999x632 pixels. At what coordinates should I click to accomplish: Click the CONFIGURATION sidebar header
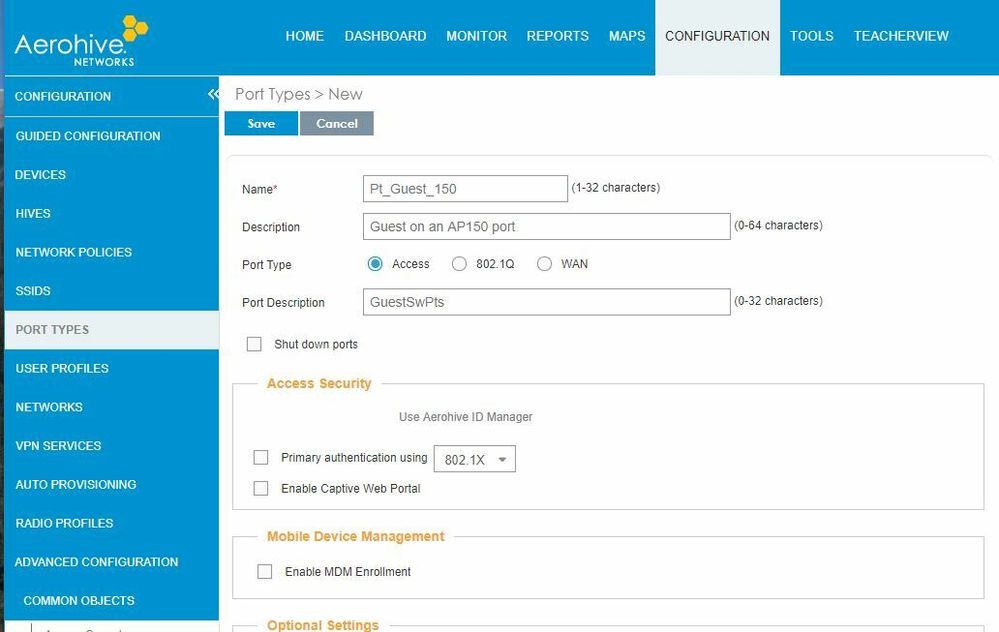[63, 96]
